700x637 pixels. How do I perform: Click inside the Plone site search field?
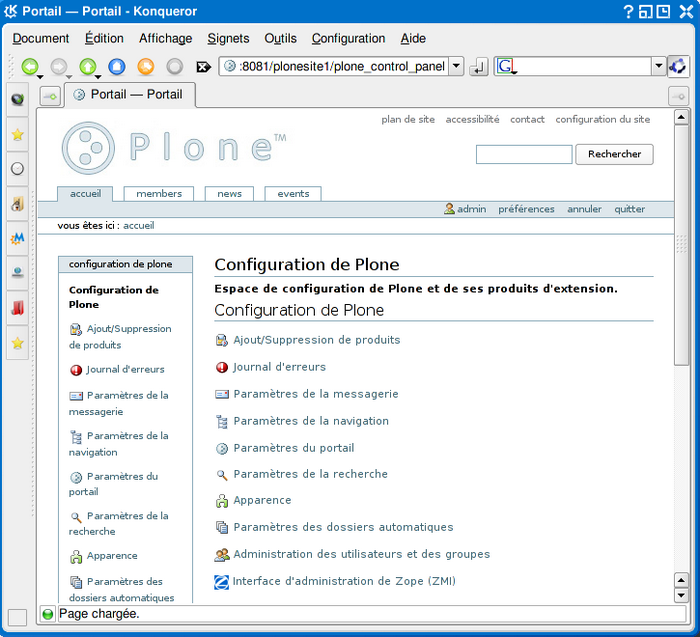pos(524,154)
